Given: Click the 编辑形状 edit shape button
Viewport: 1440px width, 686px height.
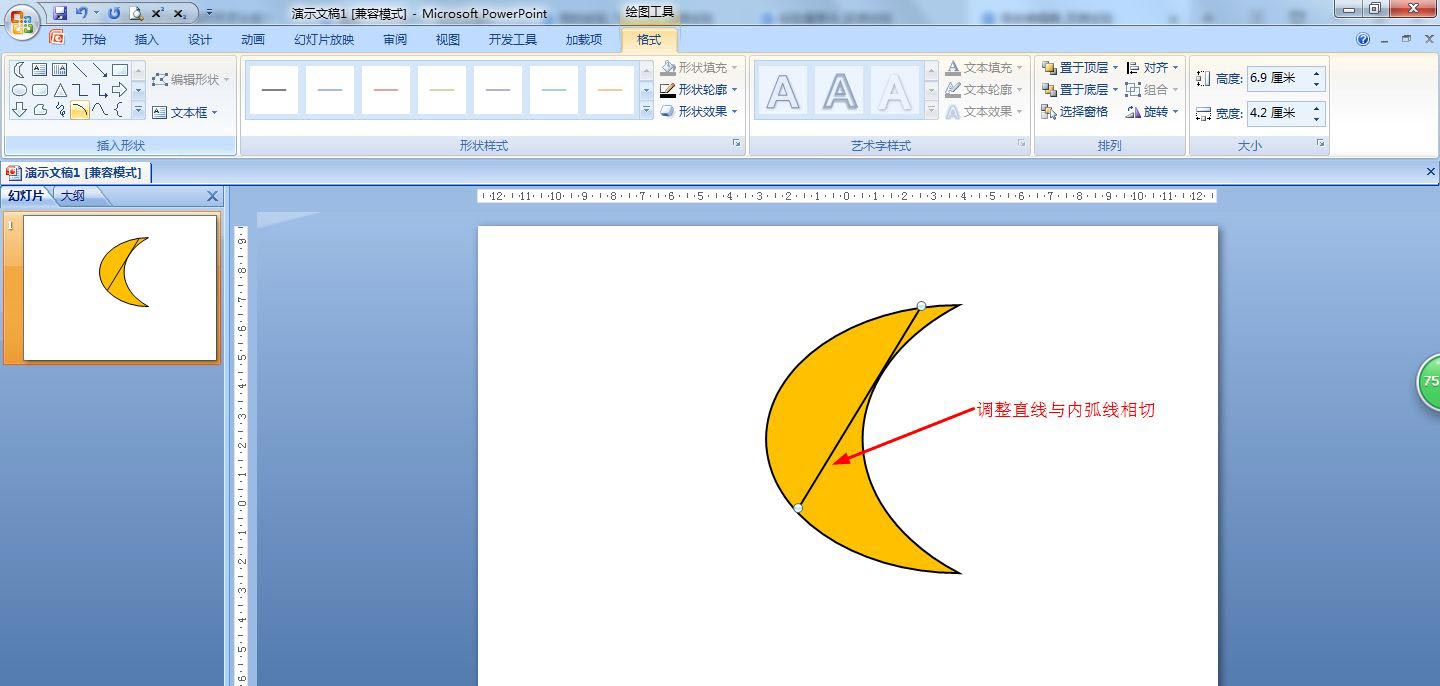Looking at the screenshot, I should pos(190,80).
